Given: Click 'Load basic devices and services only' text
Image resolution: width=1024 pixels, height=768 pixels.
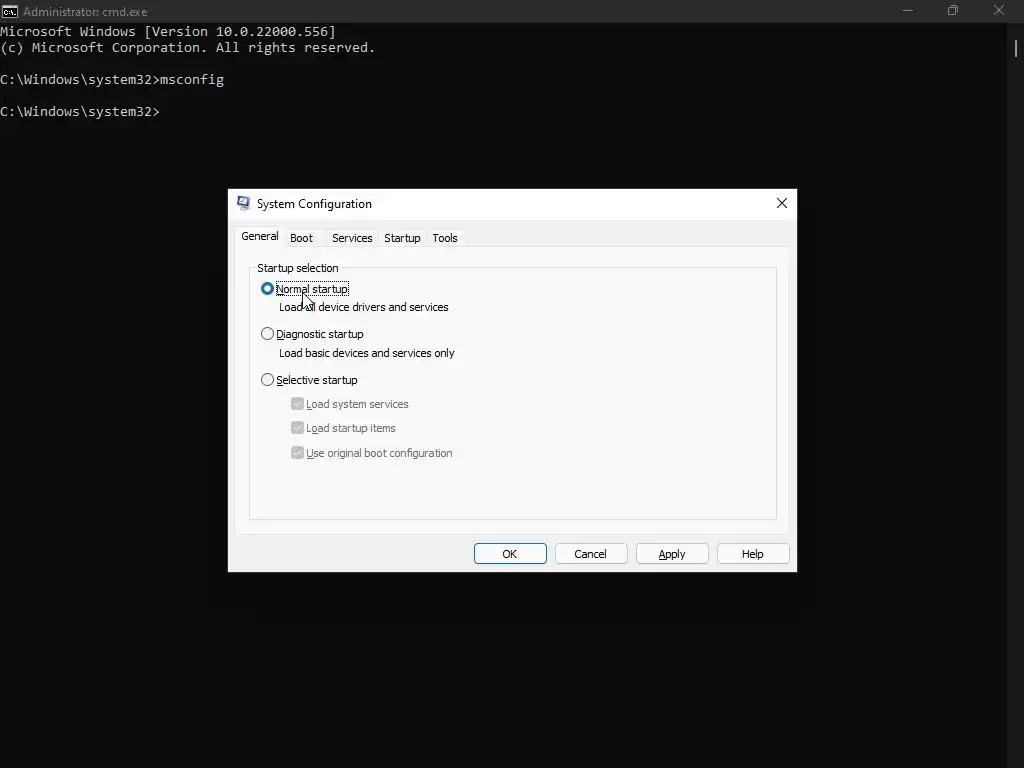Looking at the screenshot, I should click(x=366, y=353).
